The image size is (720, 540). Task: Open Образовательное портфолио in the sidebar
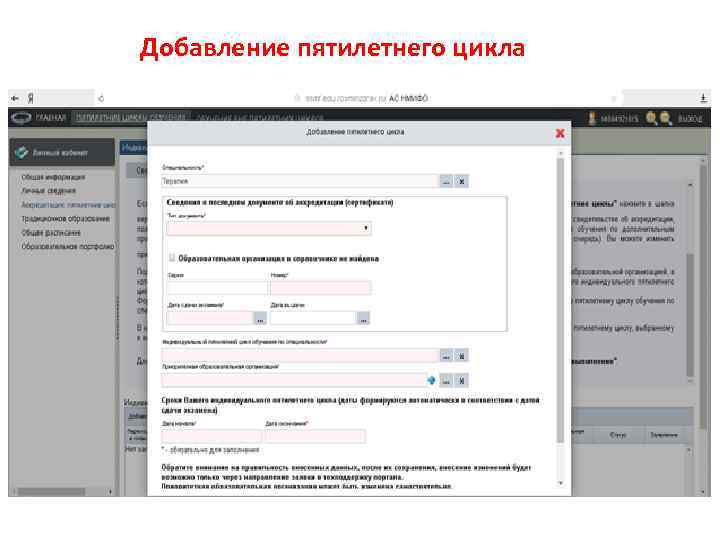[68, 247]
